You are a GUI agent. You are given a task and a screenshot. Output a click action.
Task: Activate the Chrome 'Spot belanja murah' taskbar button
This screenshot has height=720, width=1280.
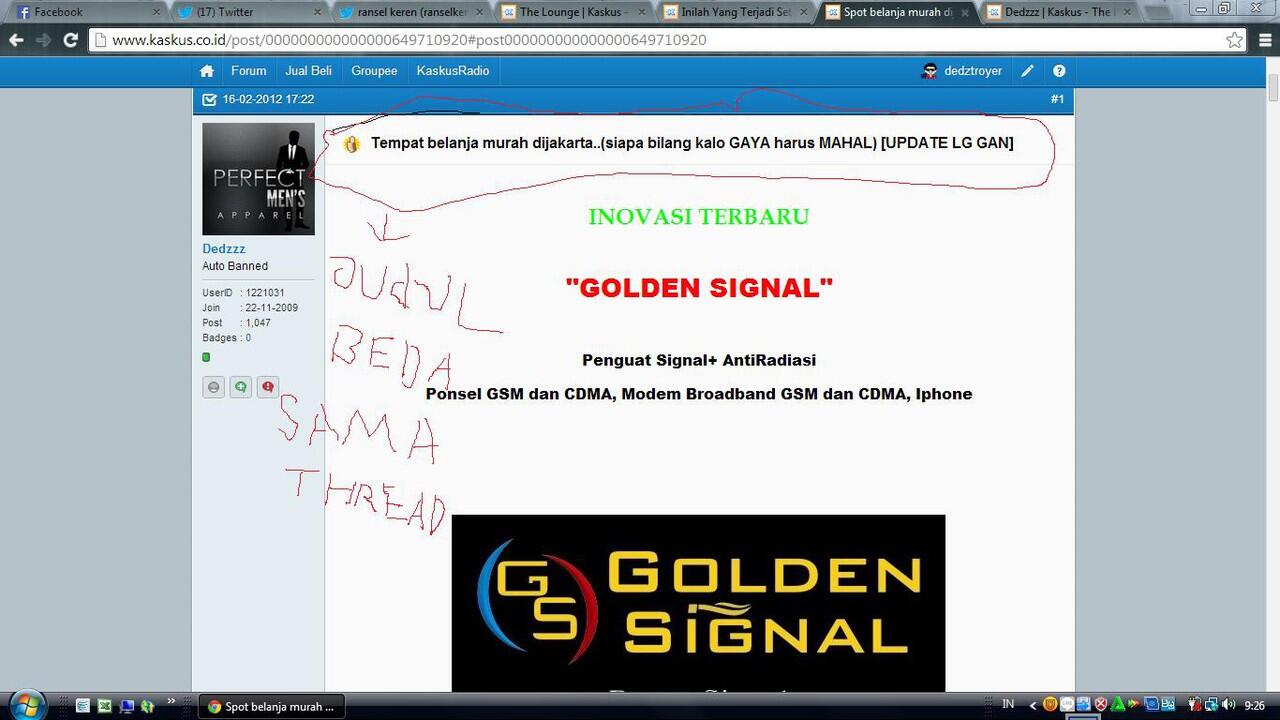[272, 706]
